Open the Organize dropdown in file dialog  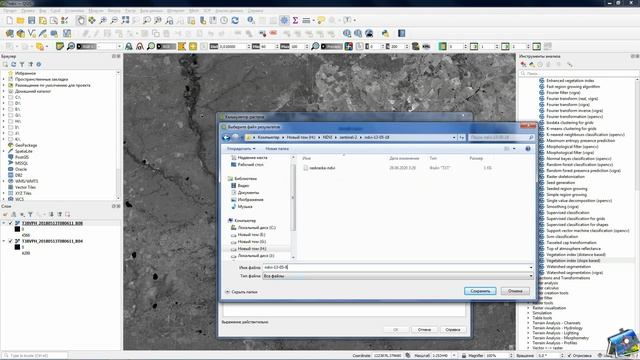241,149
